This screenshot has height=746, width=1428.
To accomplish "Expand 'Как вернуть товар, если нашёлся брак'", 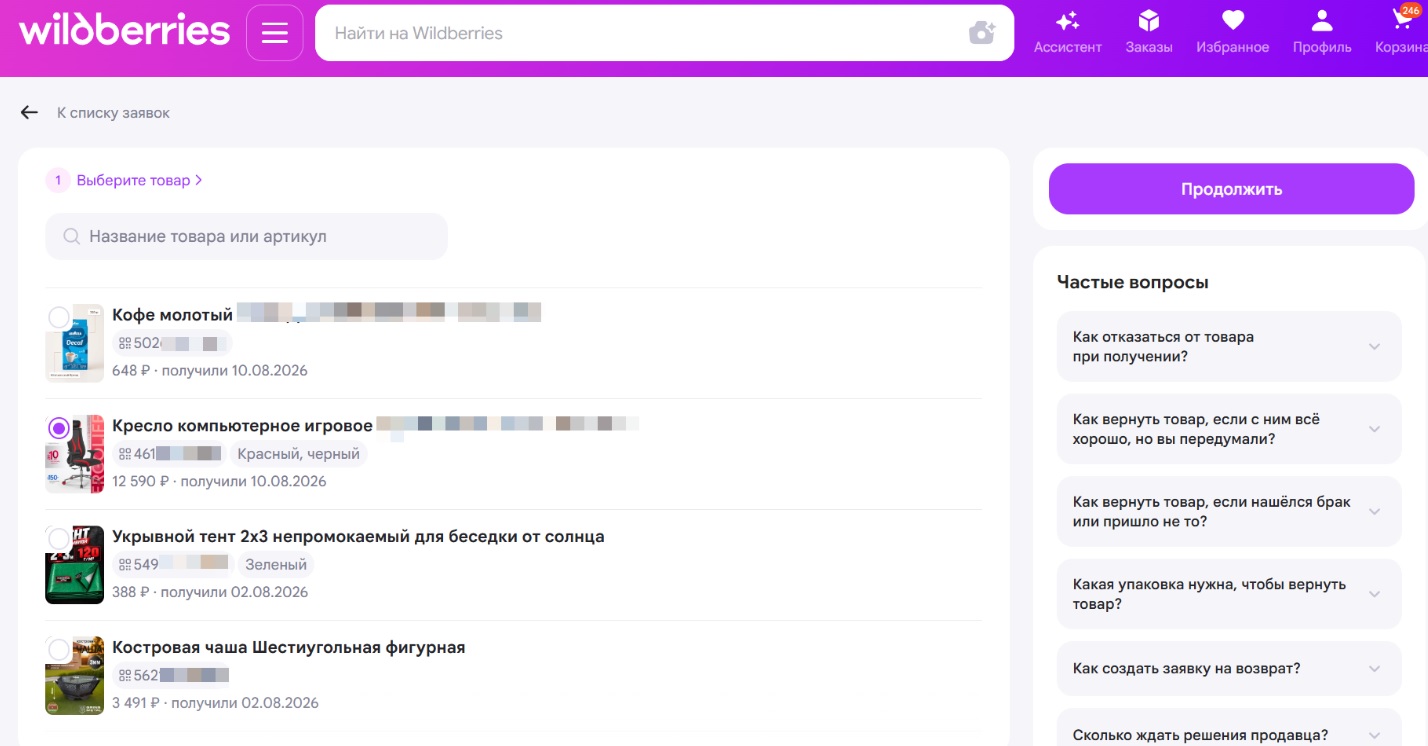I will (x=1229, y=511).
